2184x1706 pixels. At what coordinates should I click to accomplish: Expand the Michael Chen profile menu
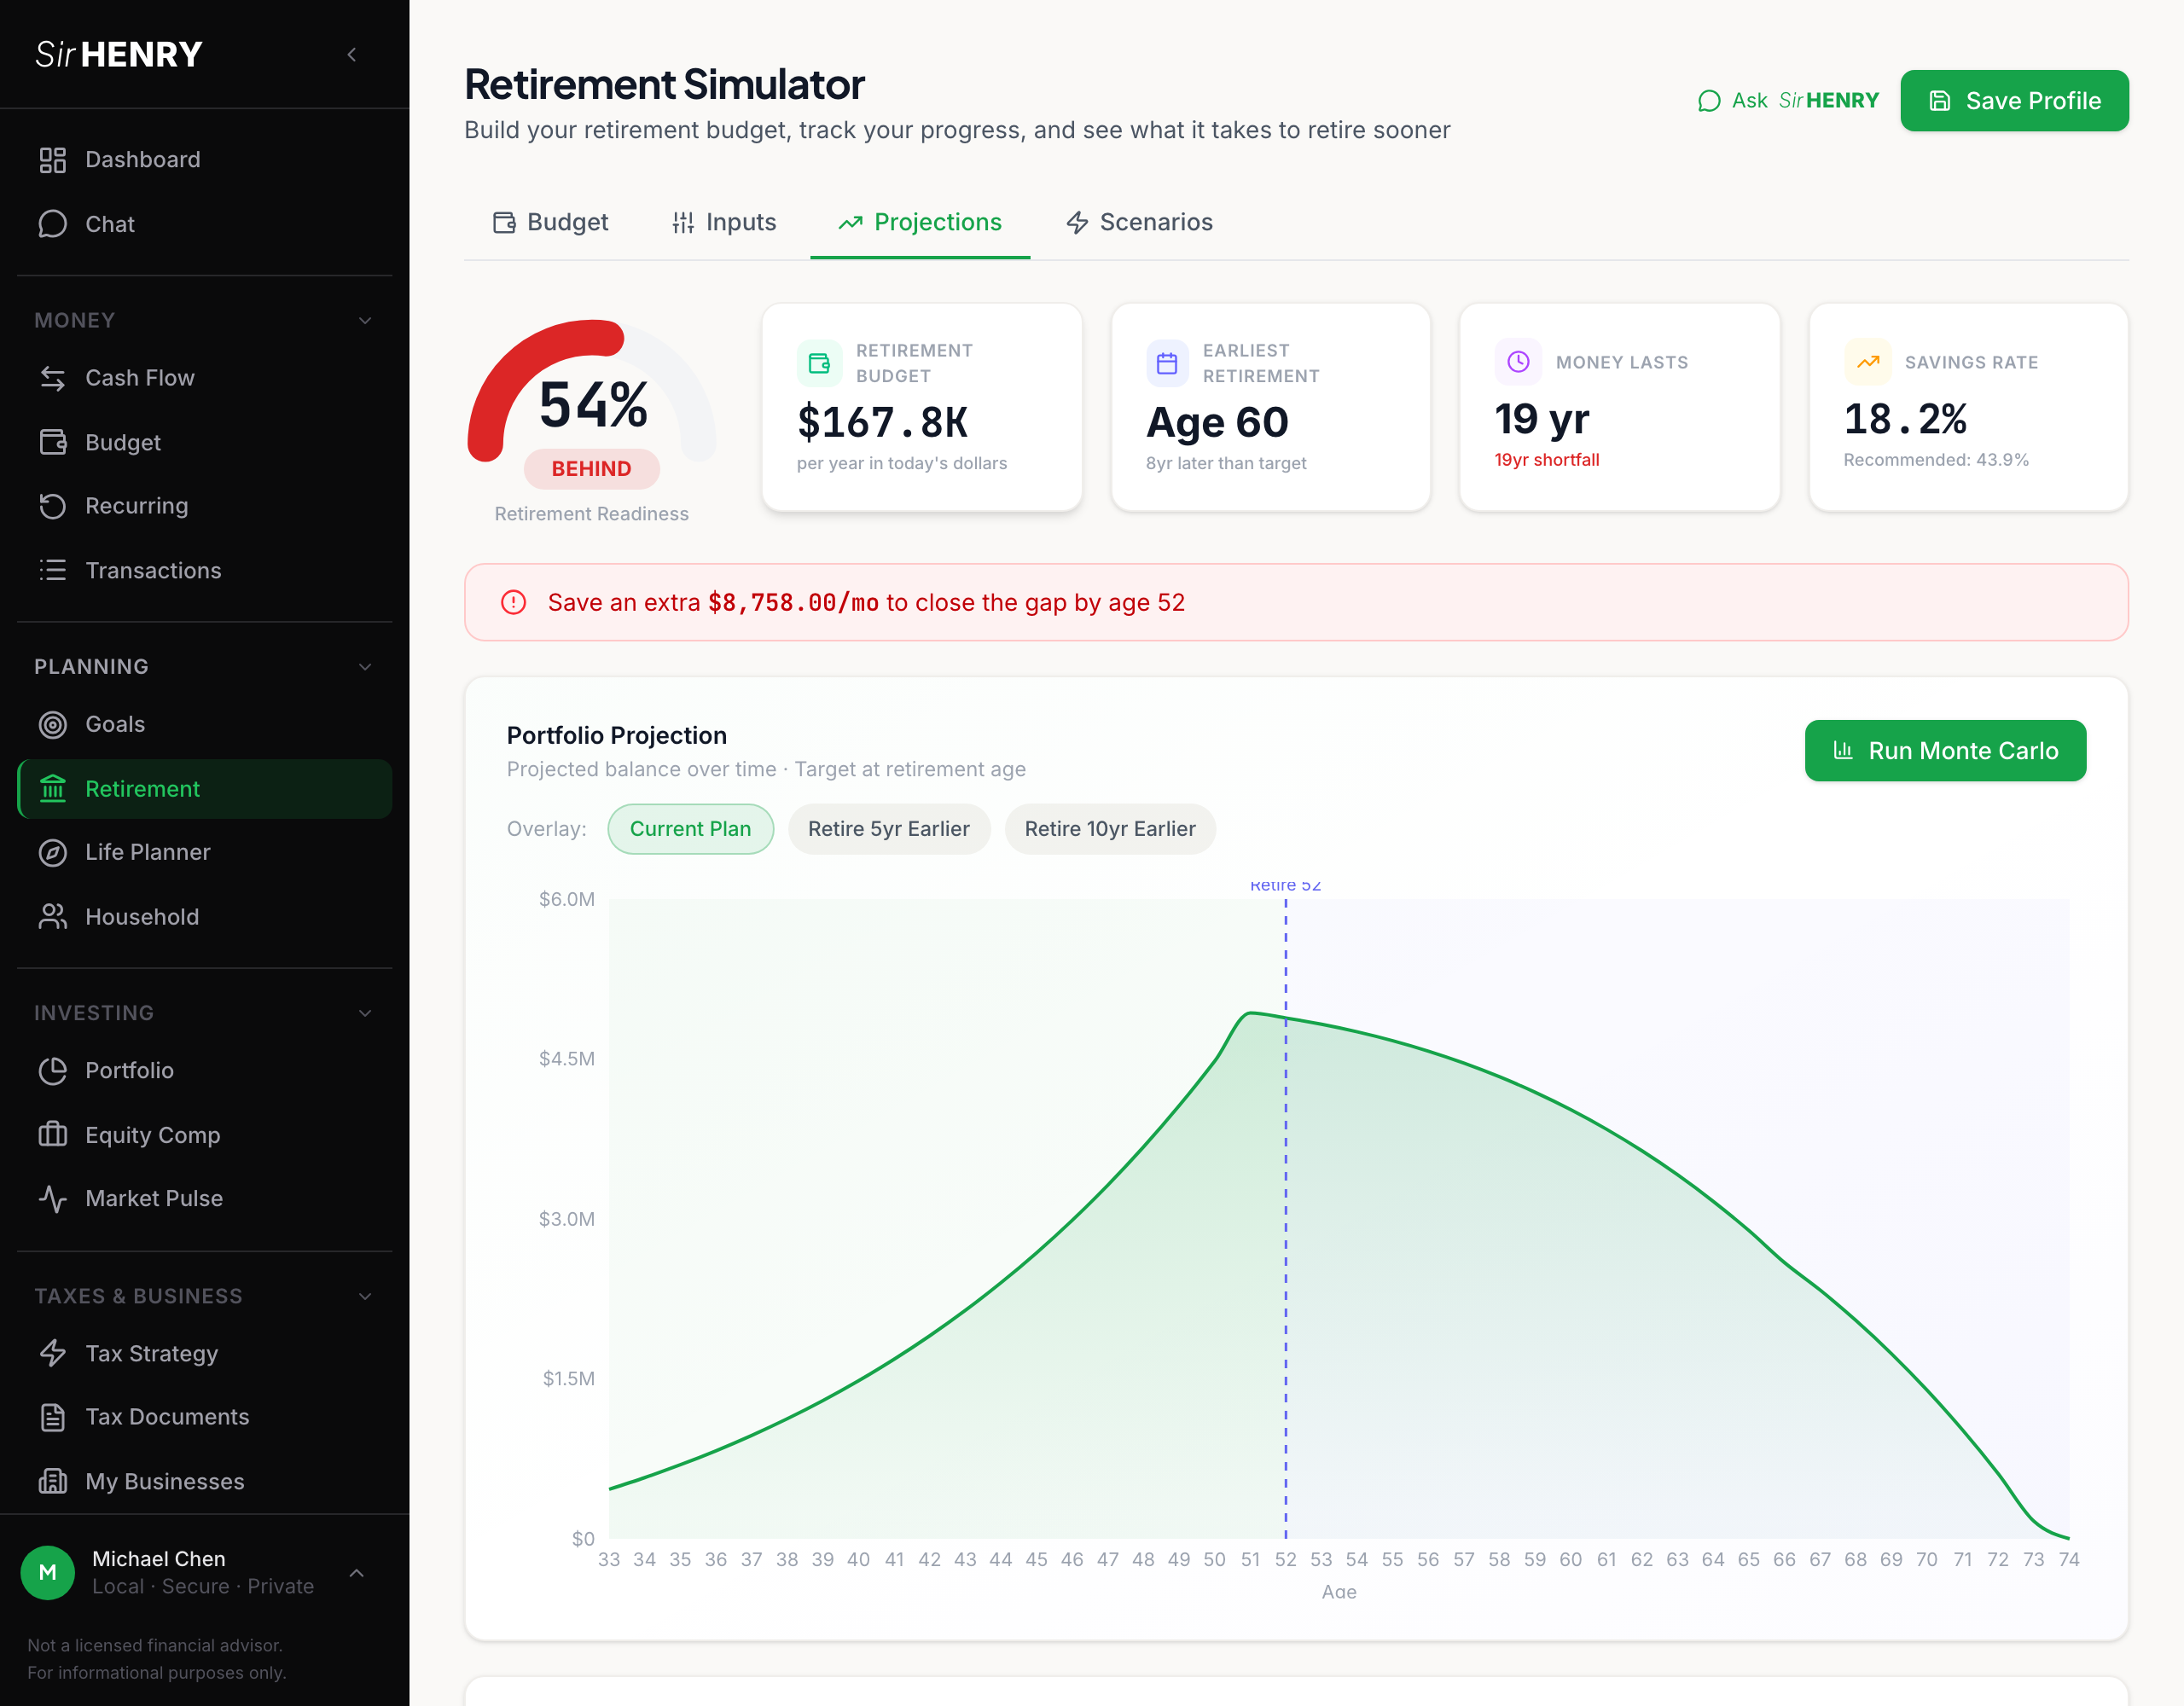(x=357, y=1573)
